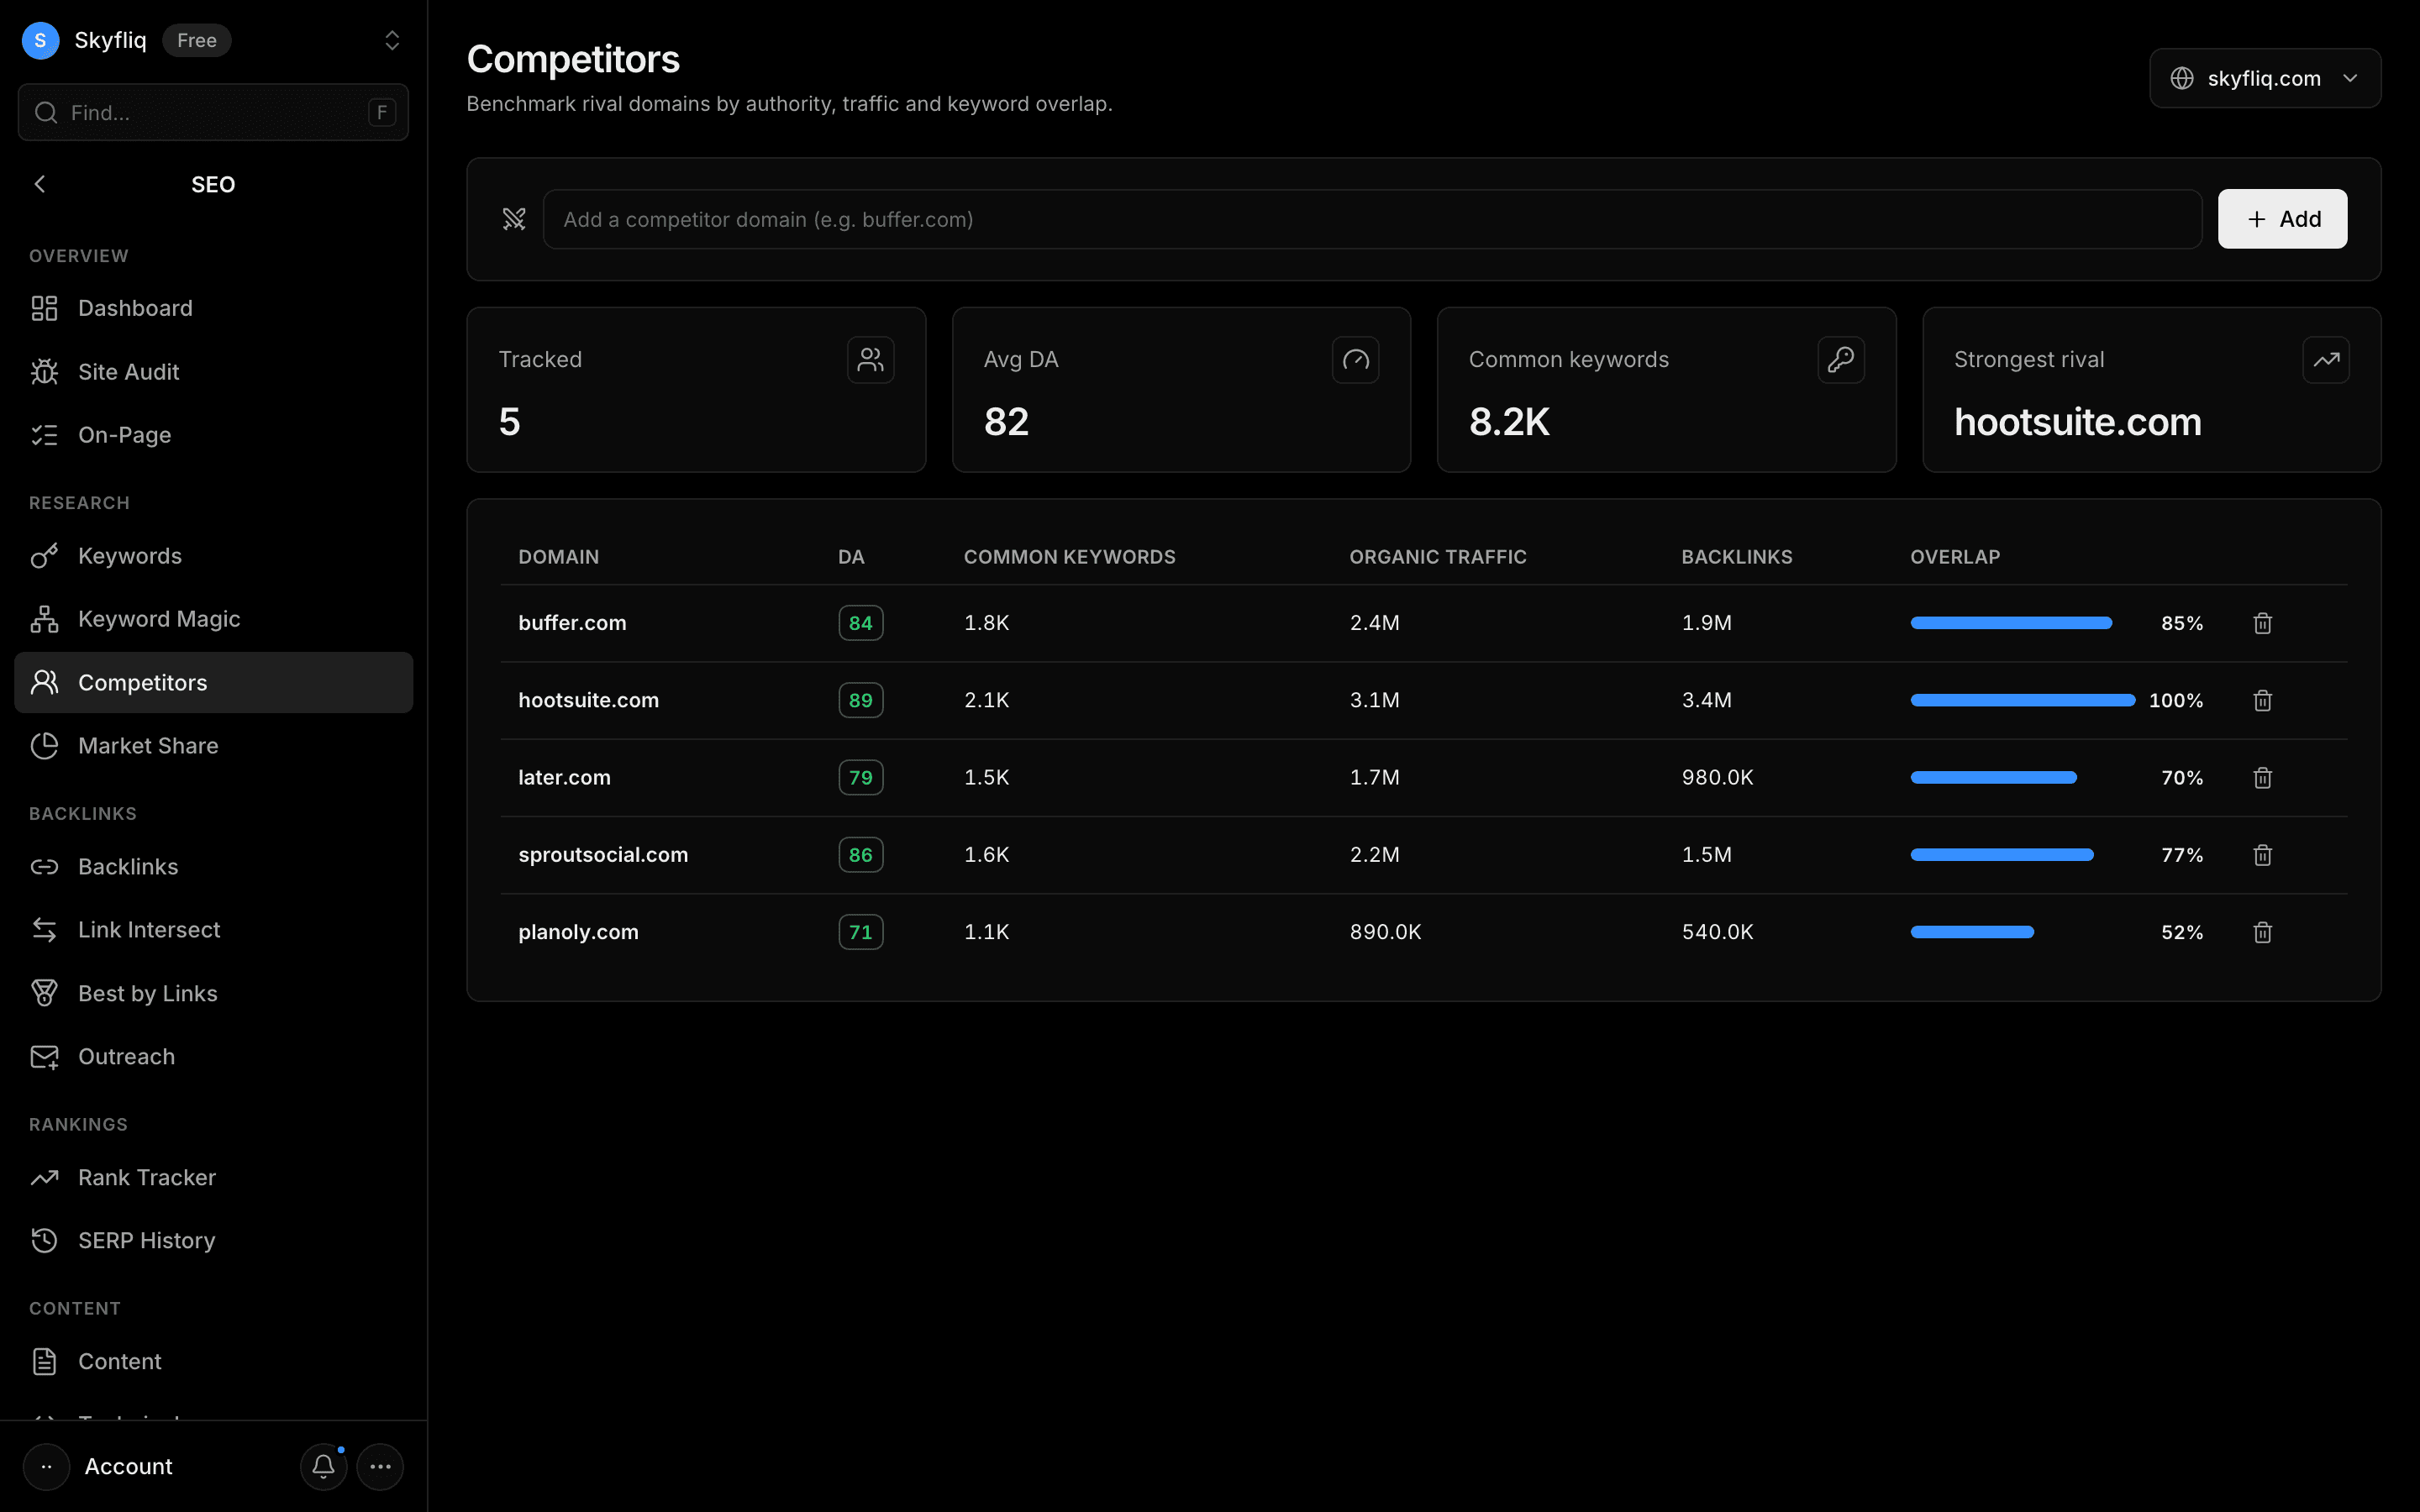Go to Outreach
Image resolution: width=2420 pixels, height=1512 pixels.
coord(213,1057)
